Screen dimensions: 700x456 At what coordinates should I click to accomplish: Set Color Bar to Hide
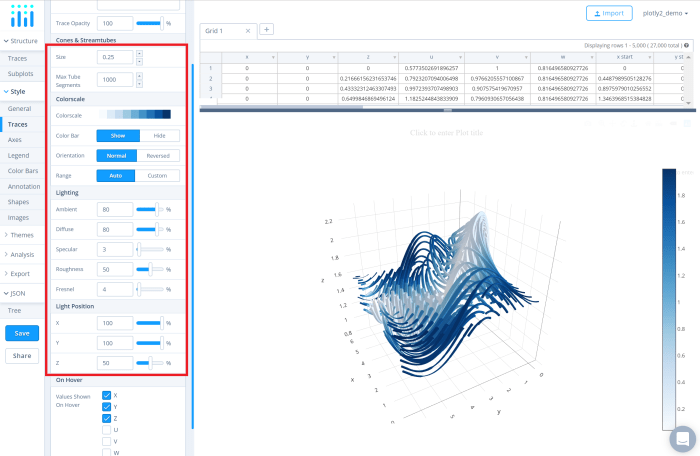point(159,136)
